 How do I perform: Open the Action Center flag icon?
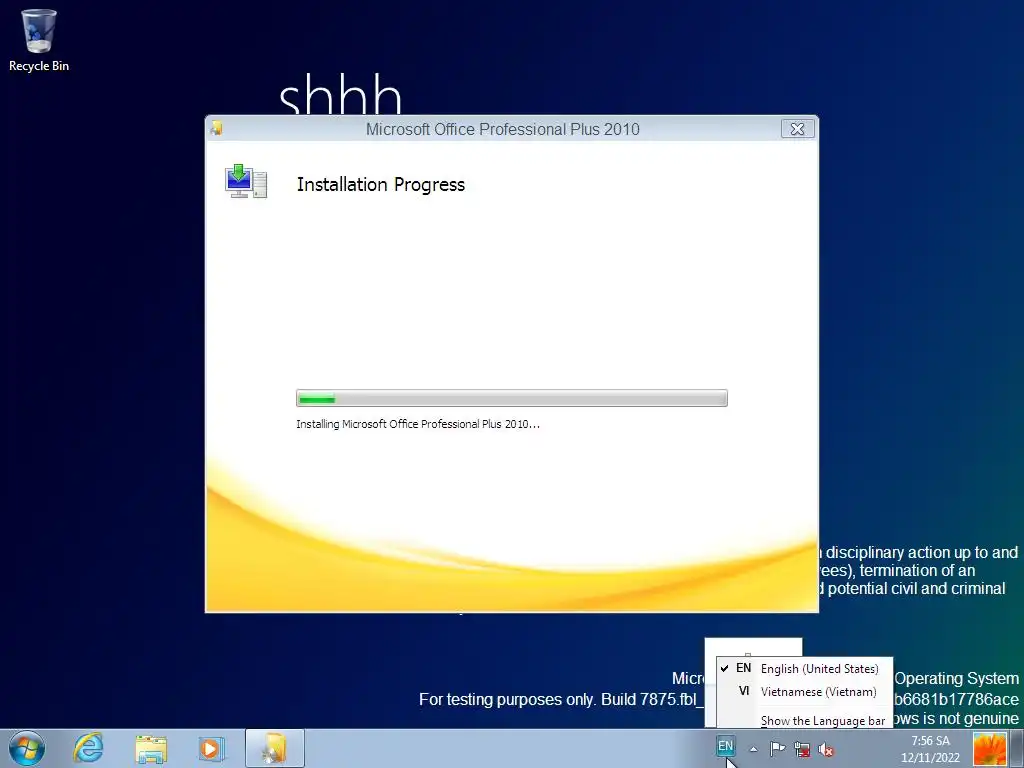click(777, 749)
